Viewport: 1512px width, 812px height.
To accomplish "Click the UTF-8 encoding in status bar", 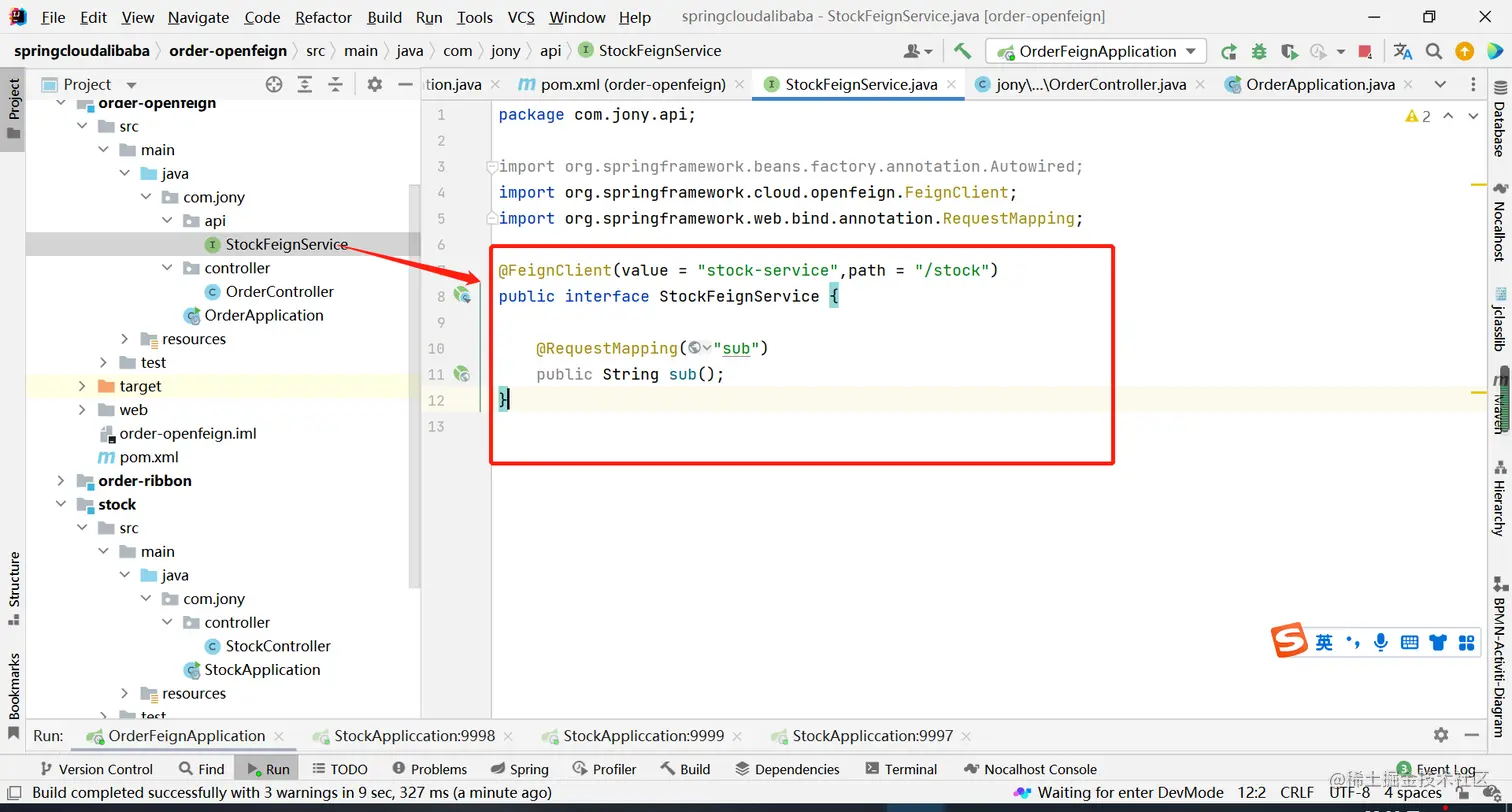I will click(1350, 793).
